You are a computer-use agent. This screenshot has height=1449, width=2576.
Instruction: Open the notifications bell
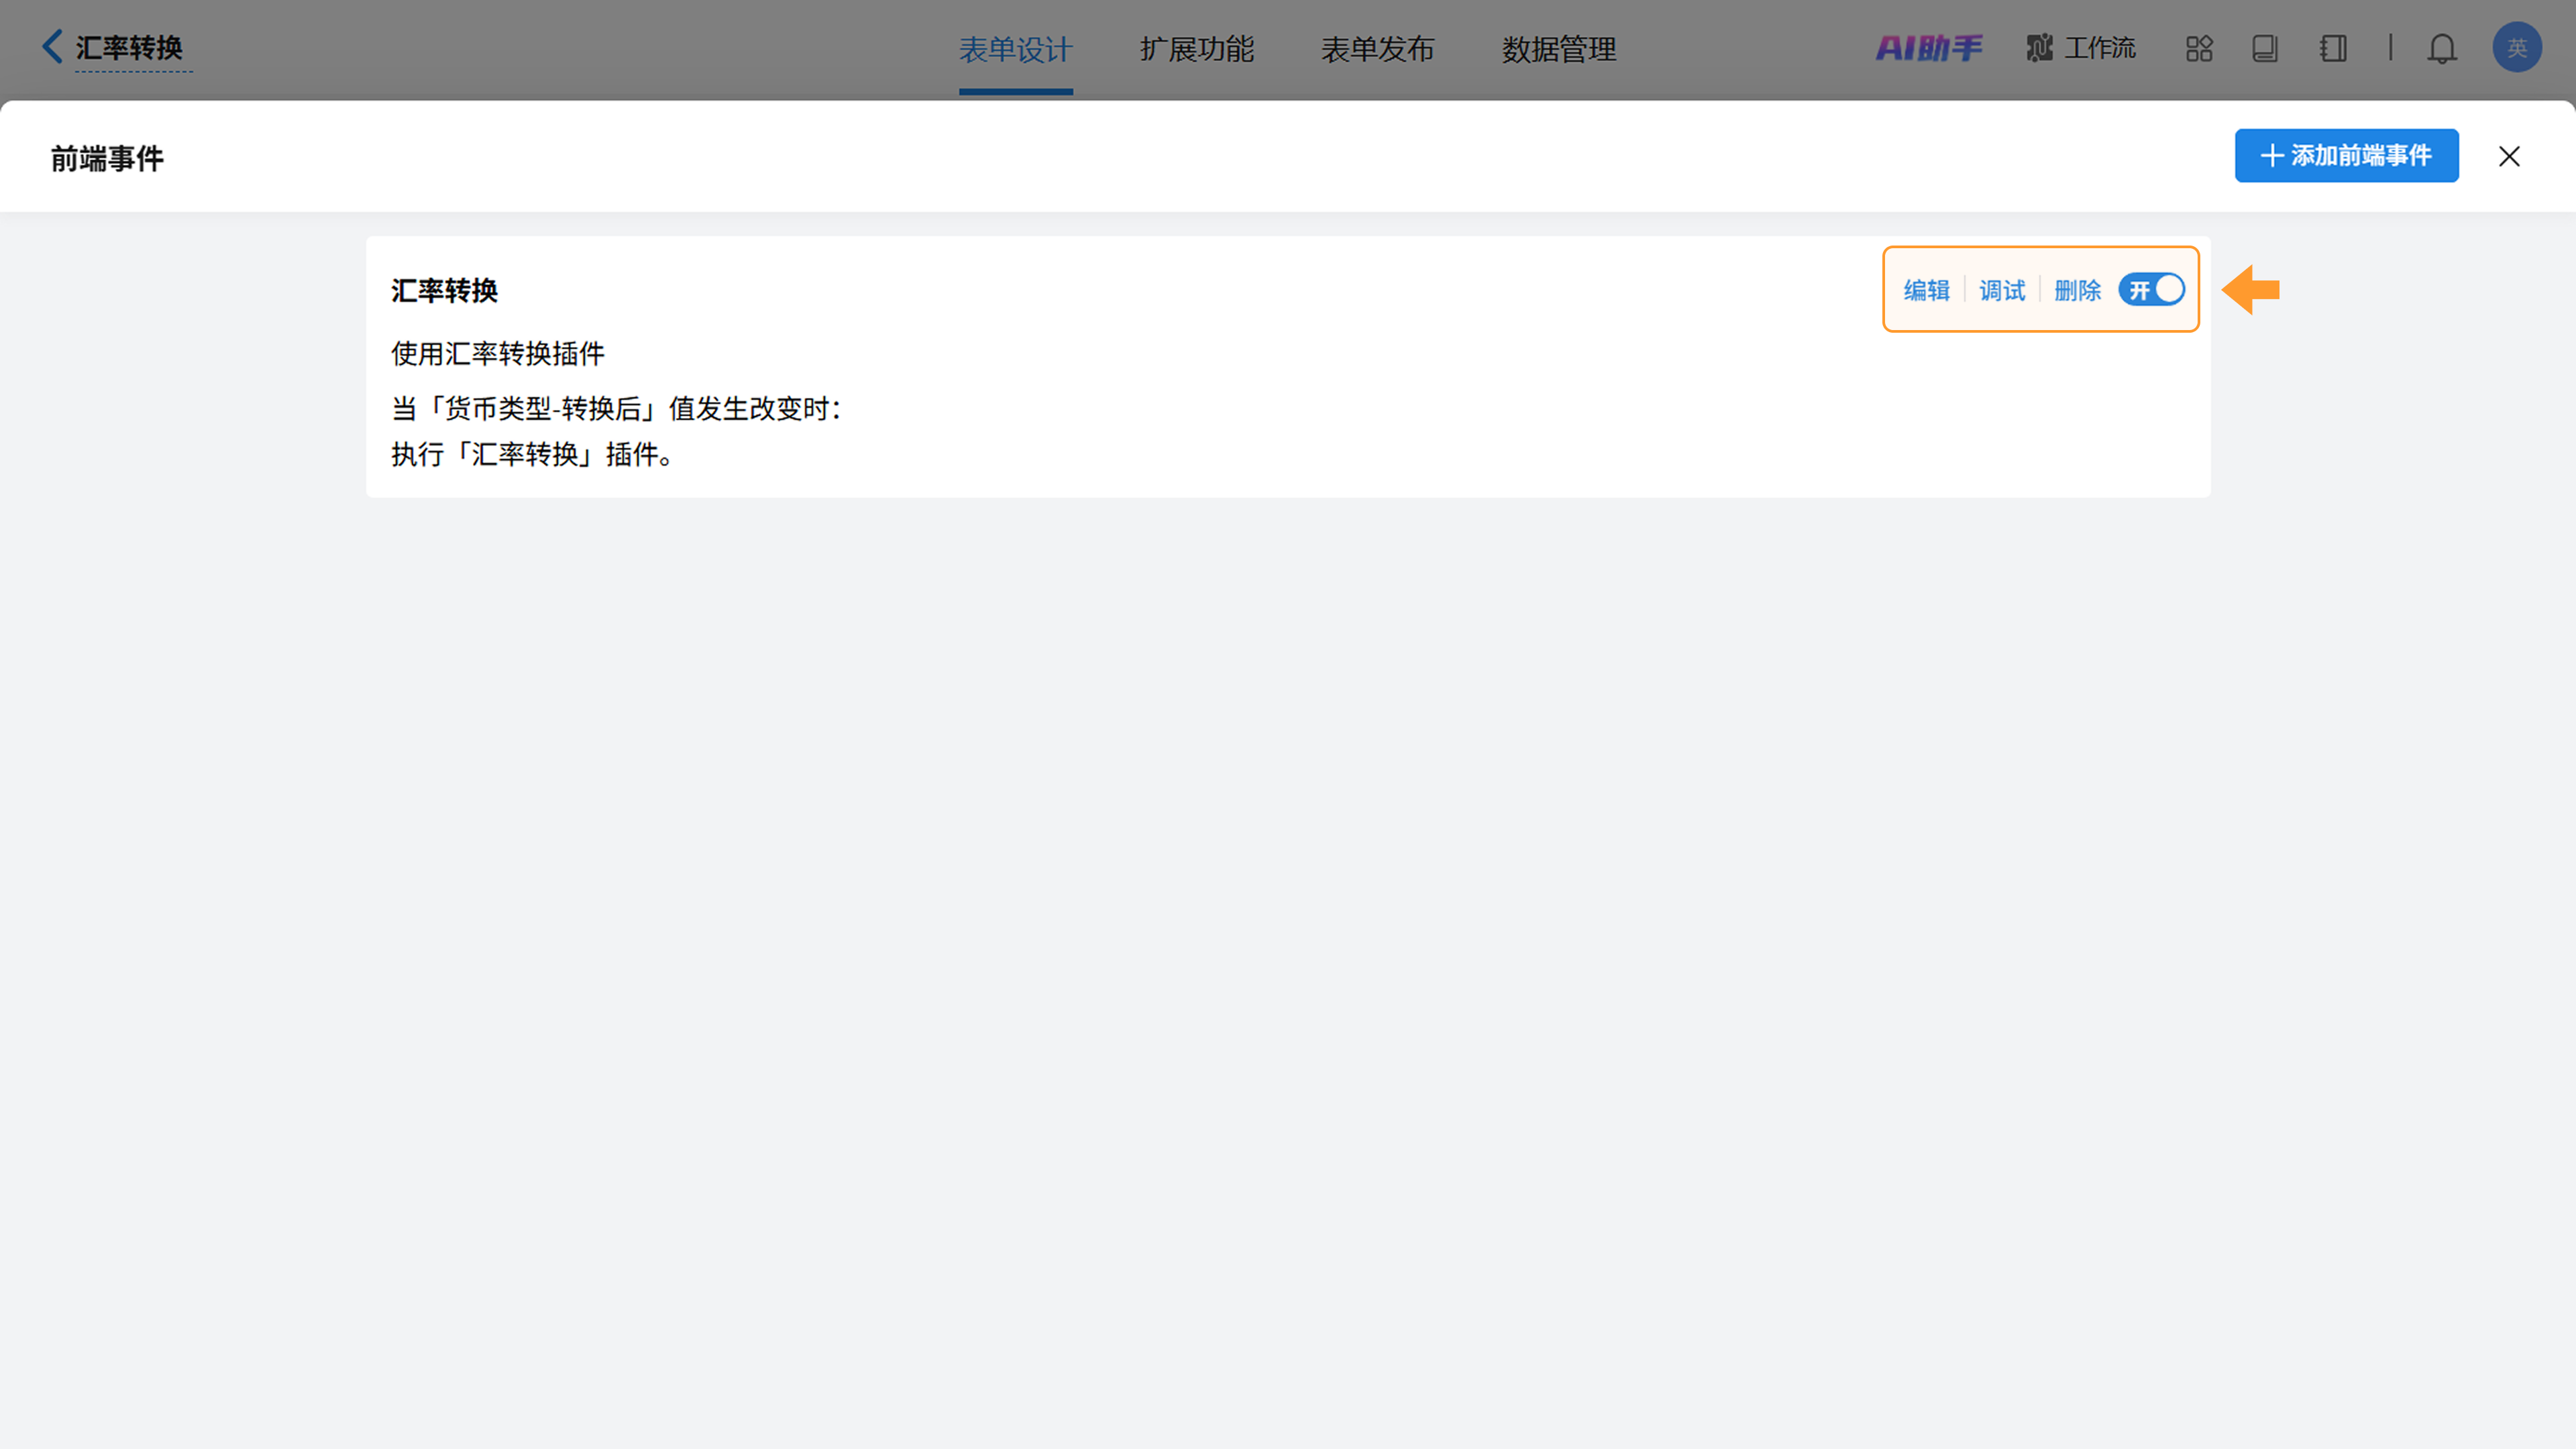pyautogui.click(x=2442, y=48)
